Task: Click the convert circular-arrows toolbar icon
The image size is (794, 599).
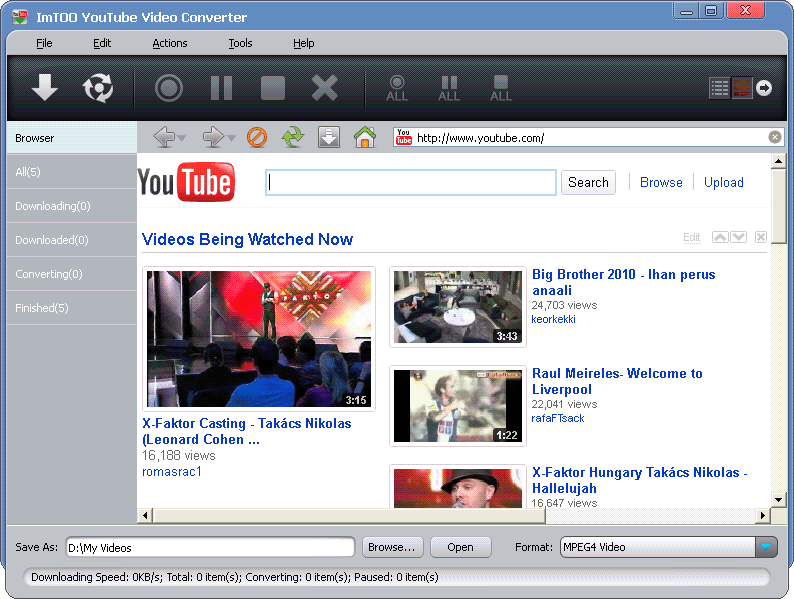Action: [98, 88]
